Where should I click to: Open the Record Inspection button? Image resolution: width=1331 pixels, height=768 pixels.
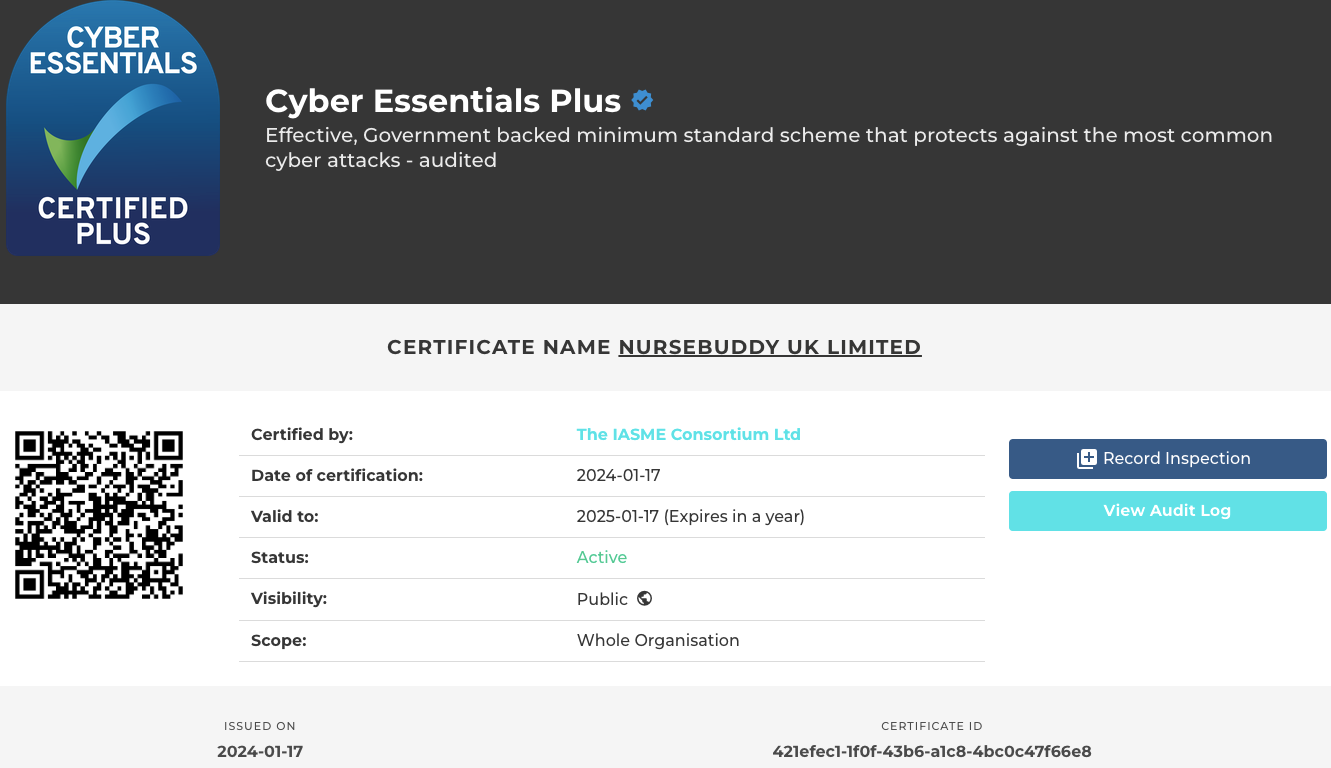point(1167,459)
